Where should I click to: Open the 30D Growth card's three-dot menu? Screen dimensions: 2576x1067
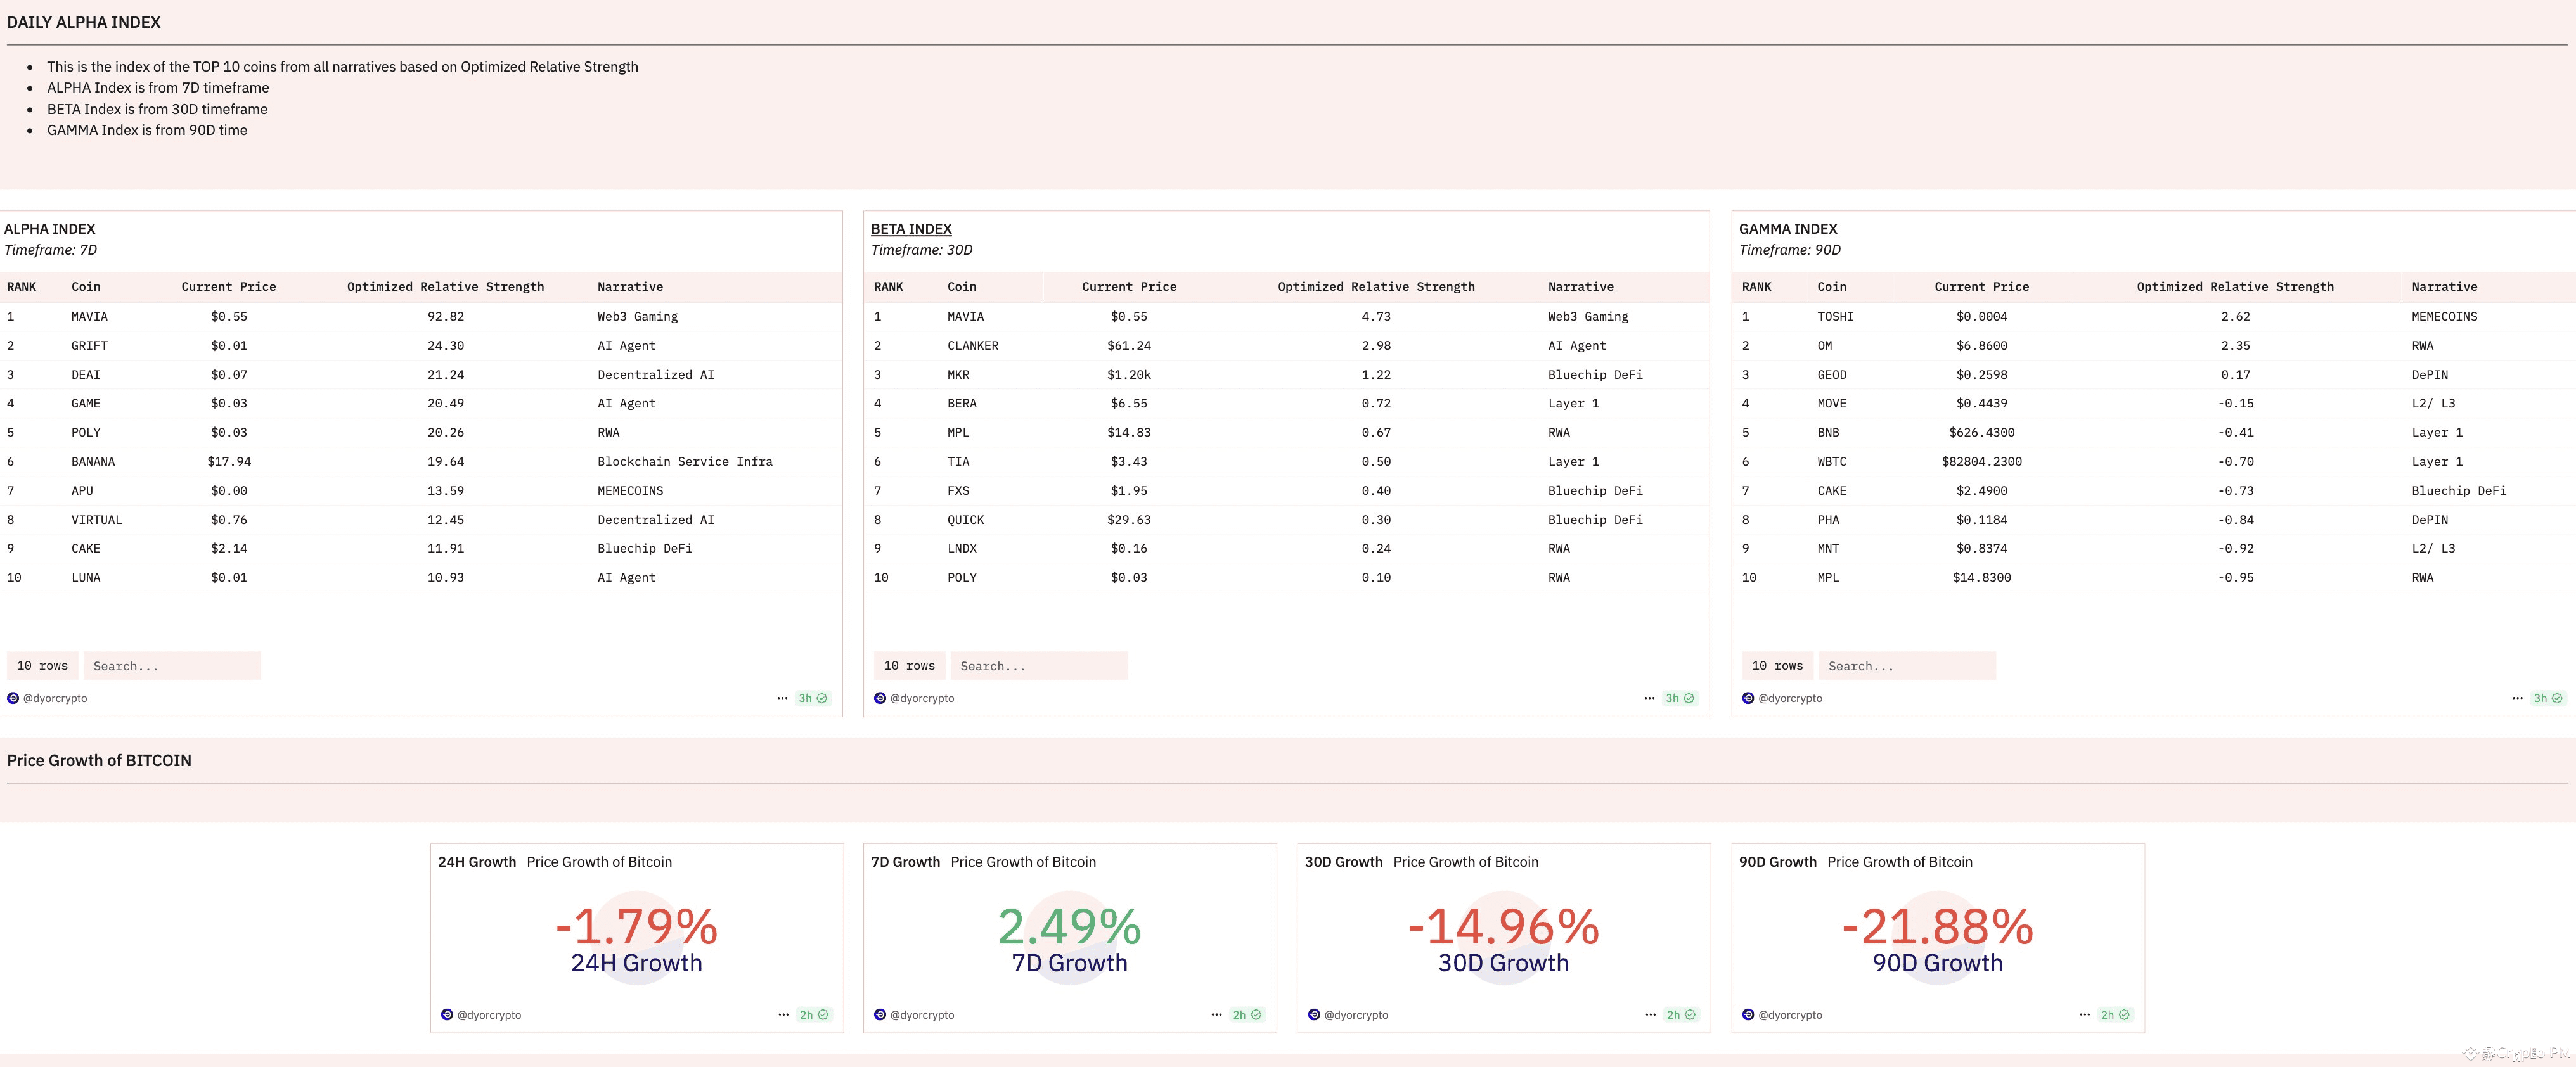coord(1650,1014)
